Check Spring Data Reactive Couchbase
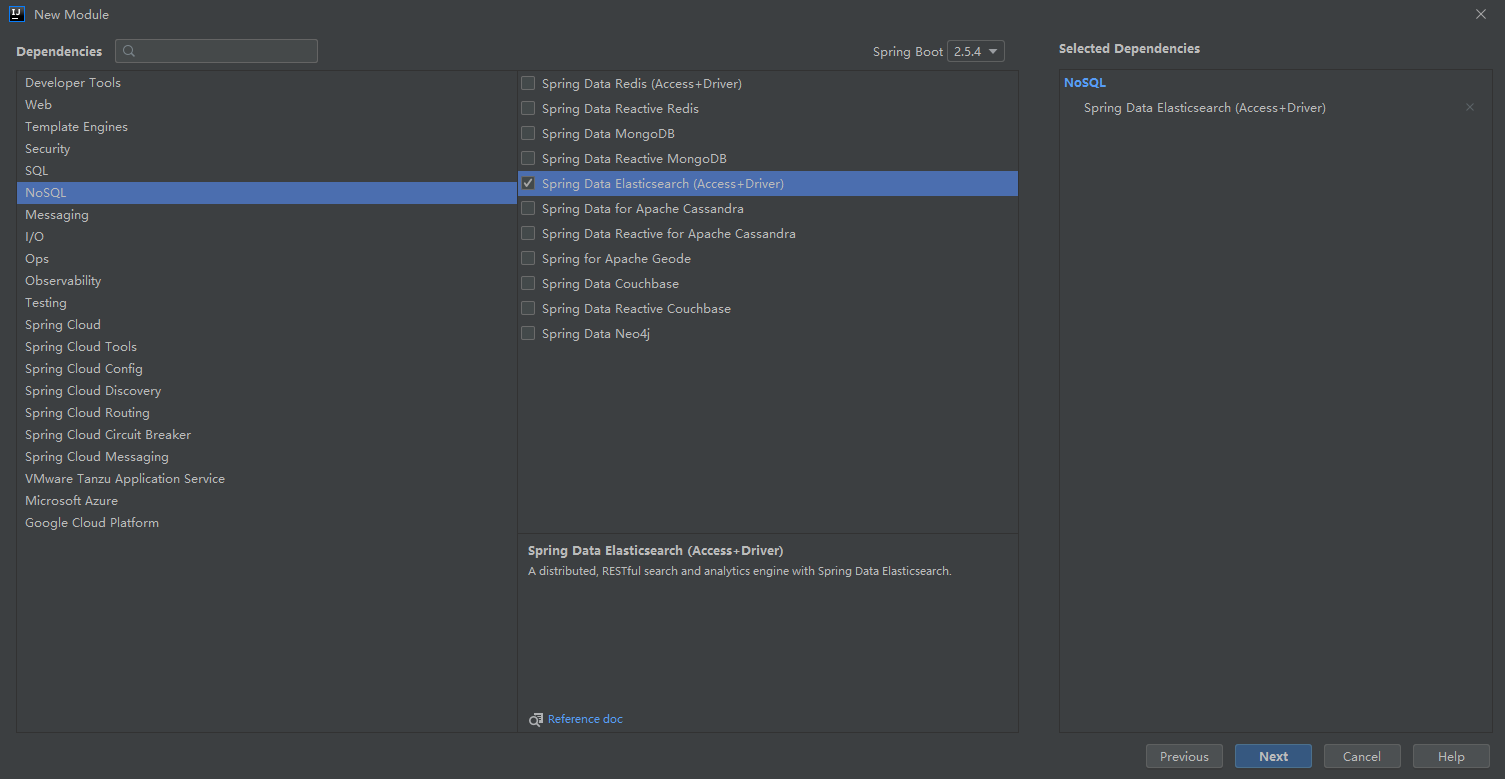1505x779 pixels. [x=528, y=308]
